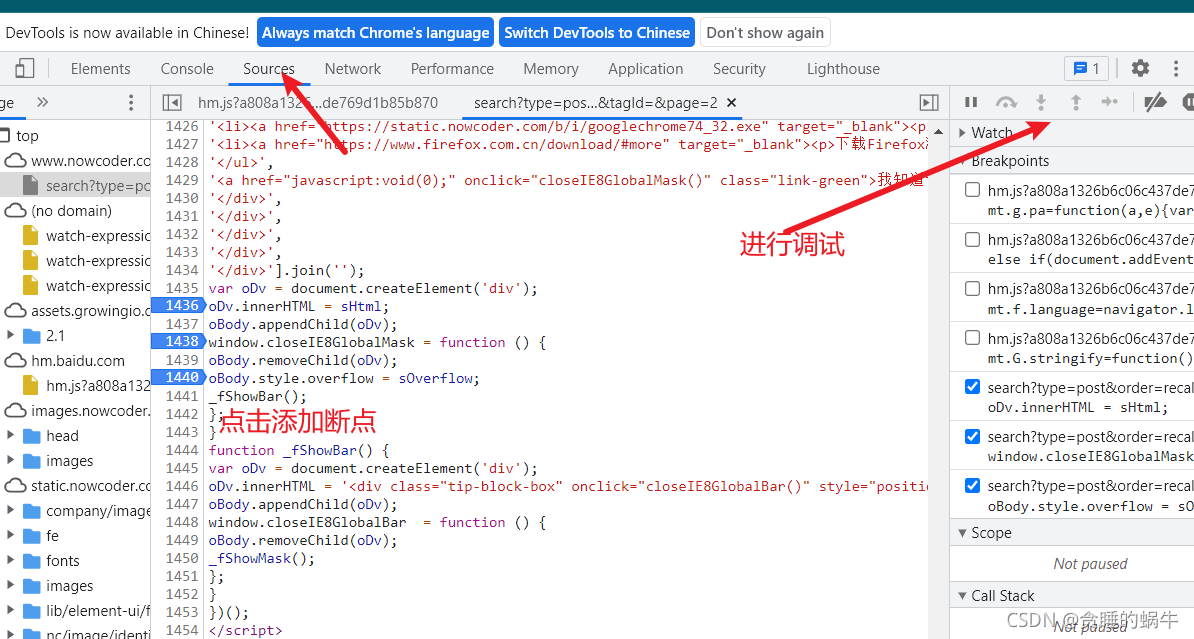The height and width of the screenshot is (639, 1194).
Task: Open the Security tab
Action: pyautogui.click(x=739, y=69)
